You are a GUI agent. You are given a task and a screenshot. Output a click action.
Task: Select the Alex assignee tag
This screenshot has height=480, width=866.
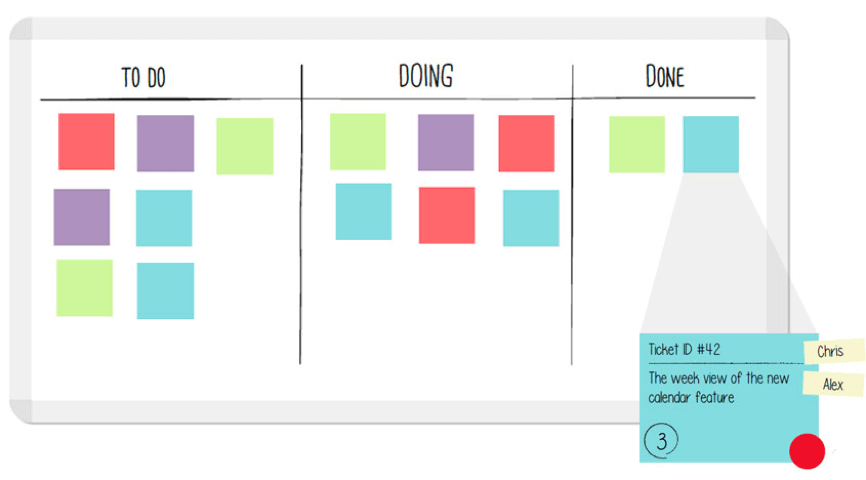coord(833,385)
